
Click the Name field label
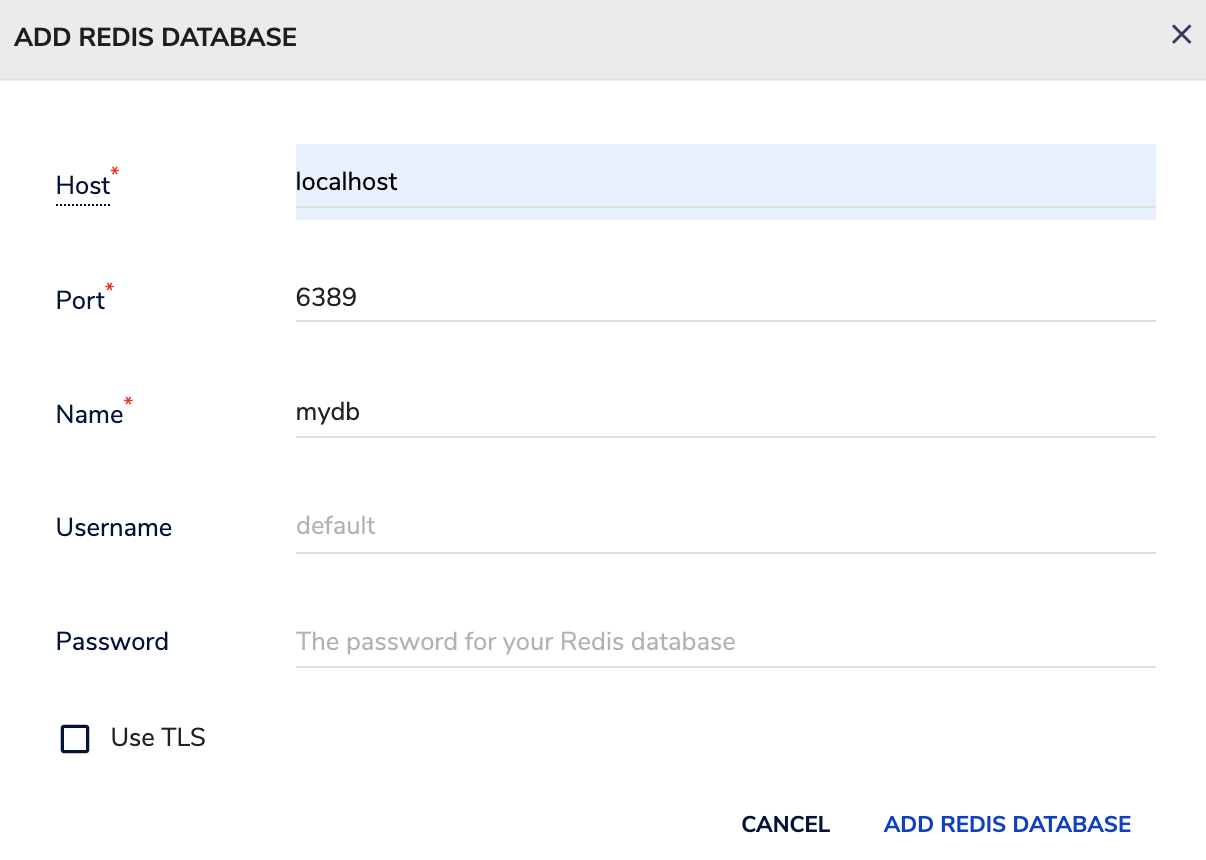pos(89,414)
